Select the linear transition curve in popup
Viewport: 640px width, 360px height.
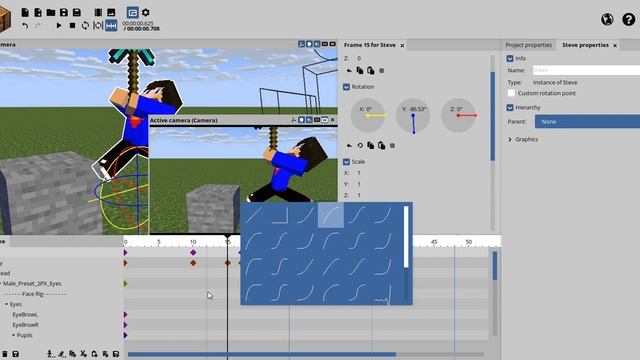pyautogui.click(x=253, y=215)
